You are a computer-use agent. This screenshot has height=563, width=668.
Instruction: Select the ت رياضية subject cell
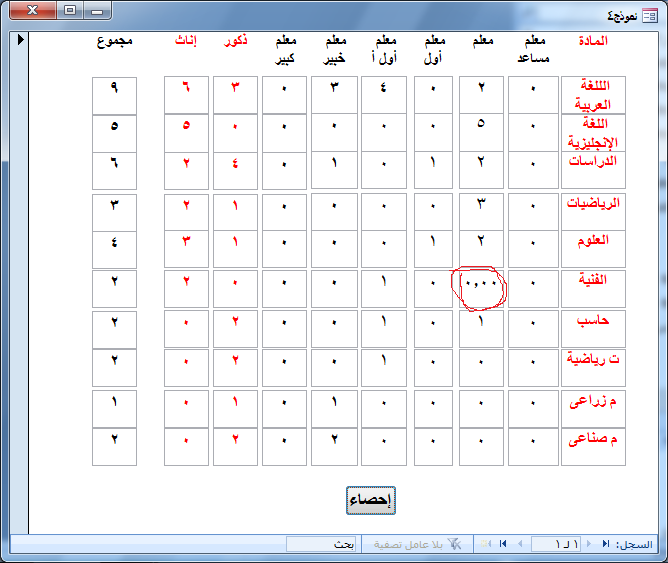click(593, 368)
